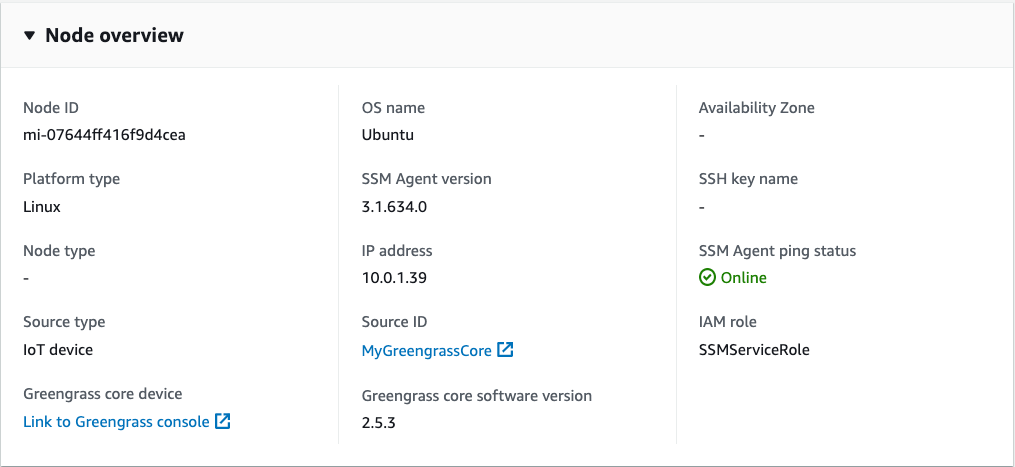The width and height of the screenshot is (1015, 467).
Task: Collapse the Node overview section triangle
Action: [29, 36]
